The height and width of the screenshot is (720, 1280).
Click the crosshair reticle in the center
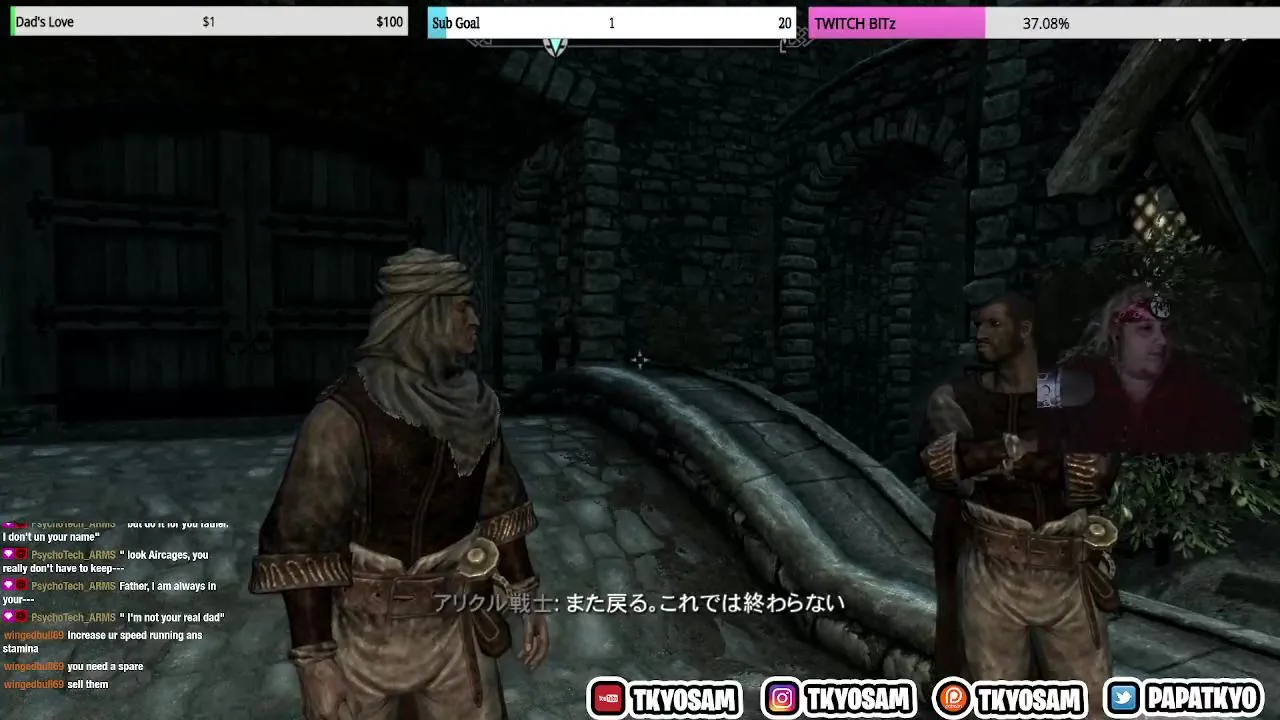tap(639, 360)
